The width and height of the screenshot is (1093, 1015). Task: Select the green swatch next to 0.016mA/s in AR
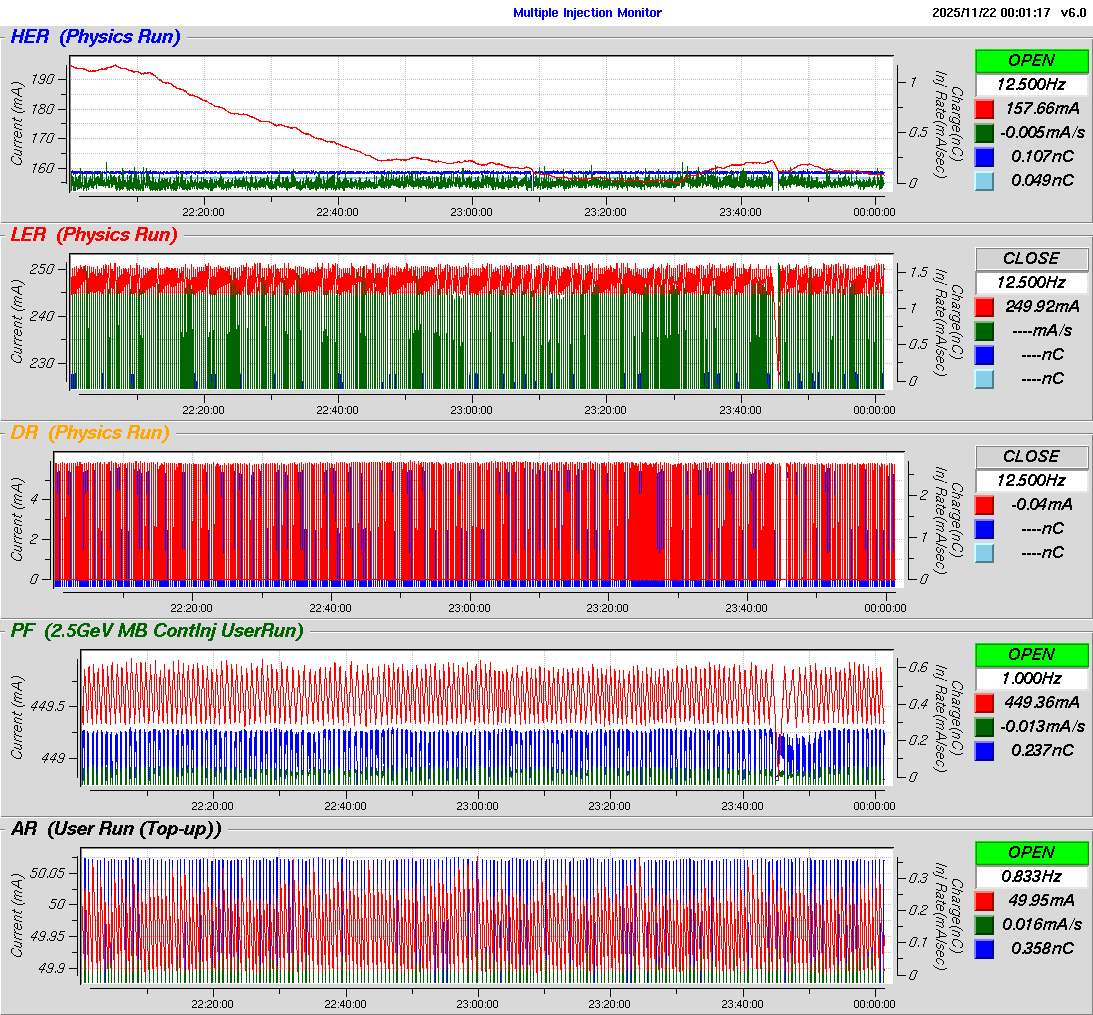tap(985, 924)
